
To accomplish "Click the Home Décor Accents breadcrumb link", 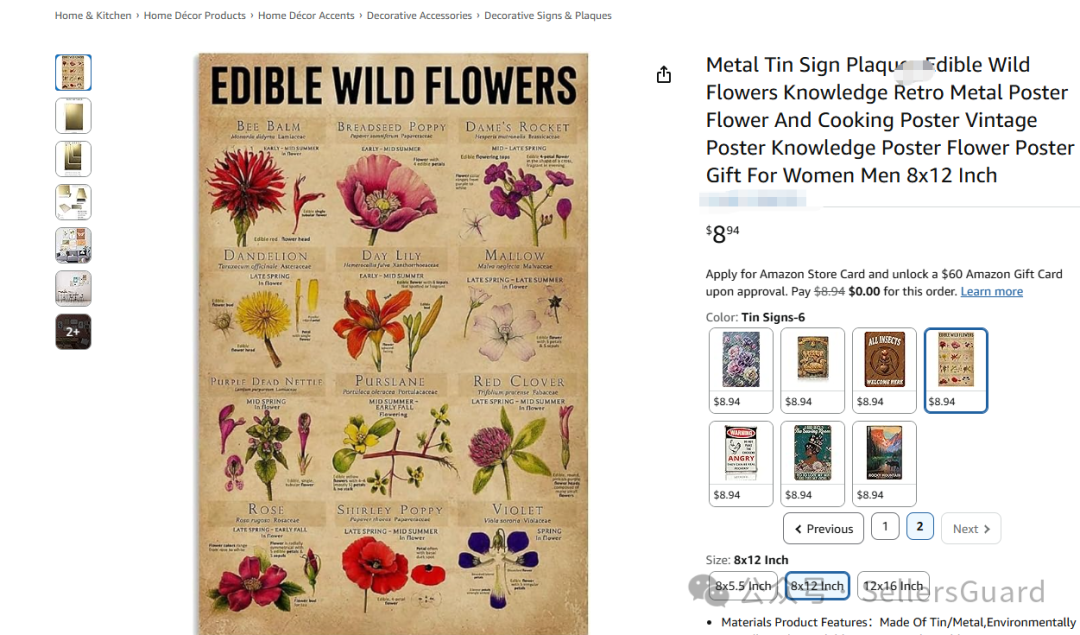I will click(306, 15).
